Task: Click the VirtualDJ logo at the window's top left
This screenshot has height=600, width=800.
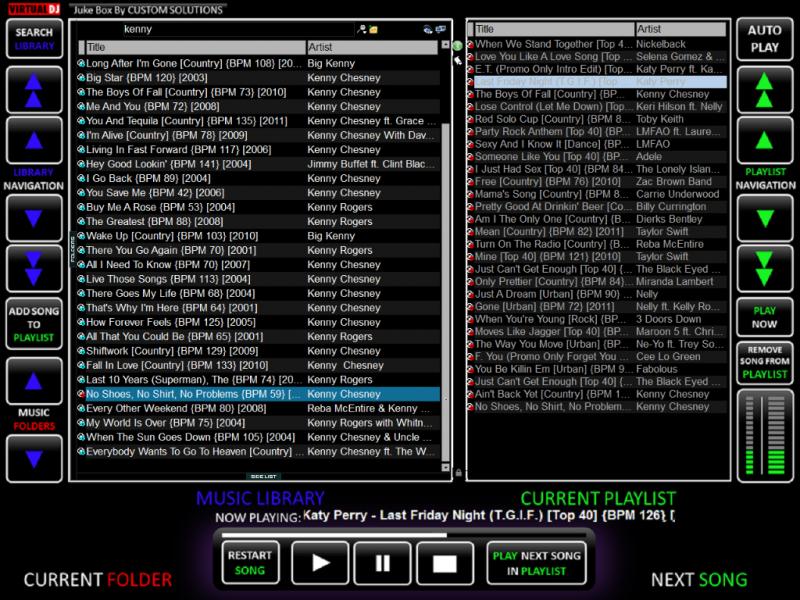Action: coord(34,9)
